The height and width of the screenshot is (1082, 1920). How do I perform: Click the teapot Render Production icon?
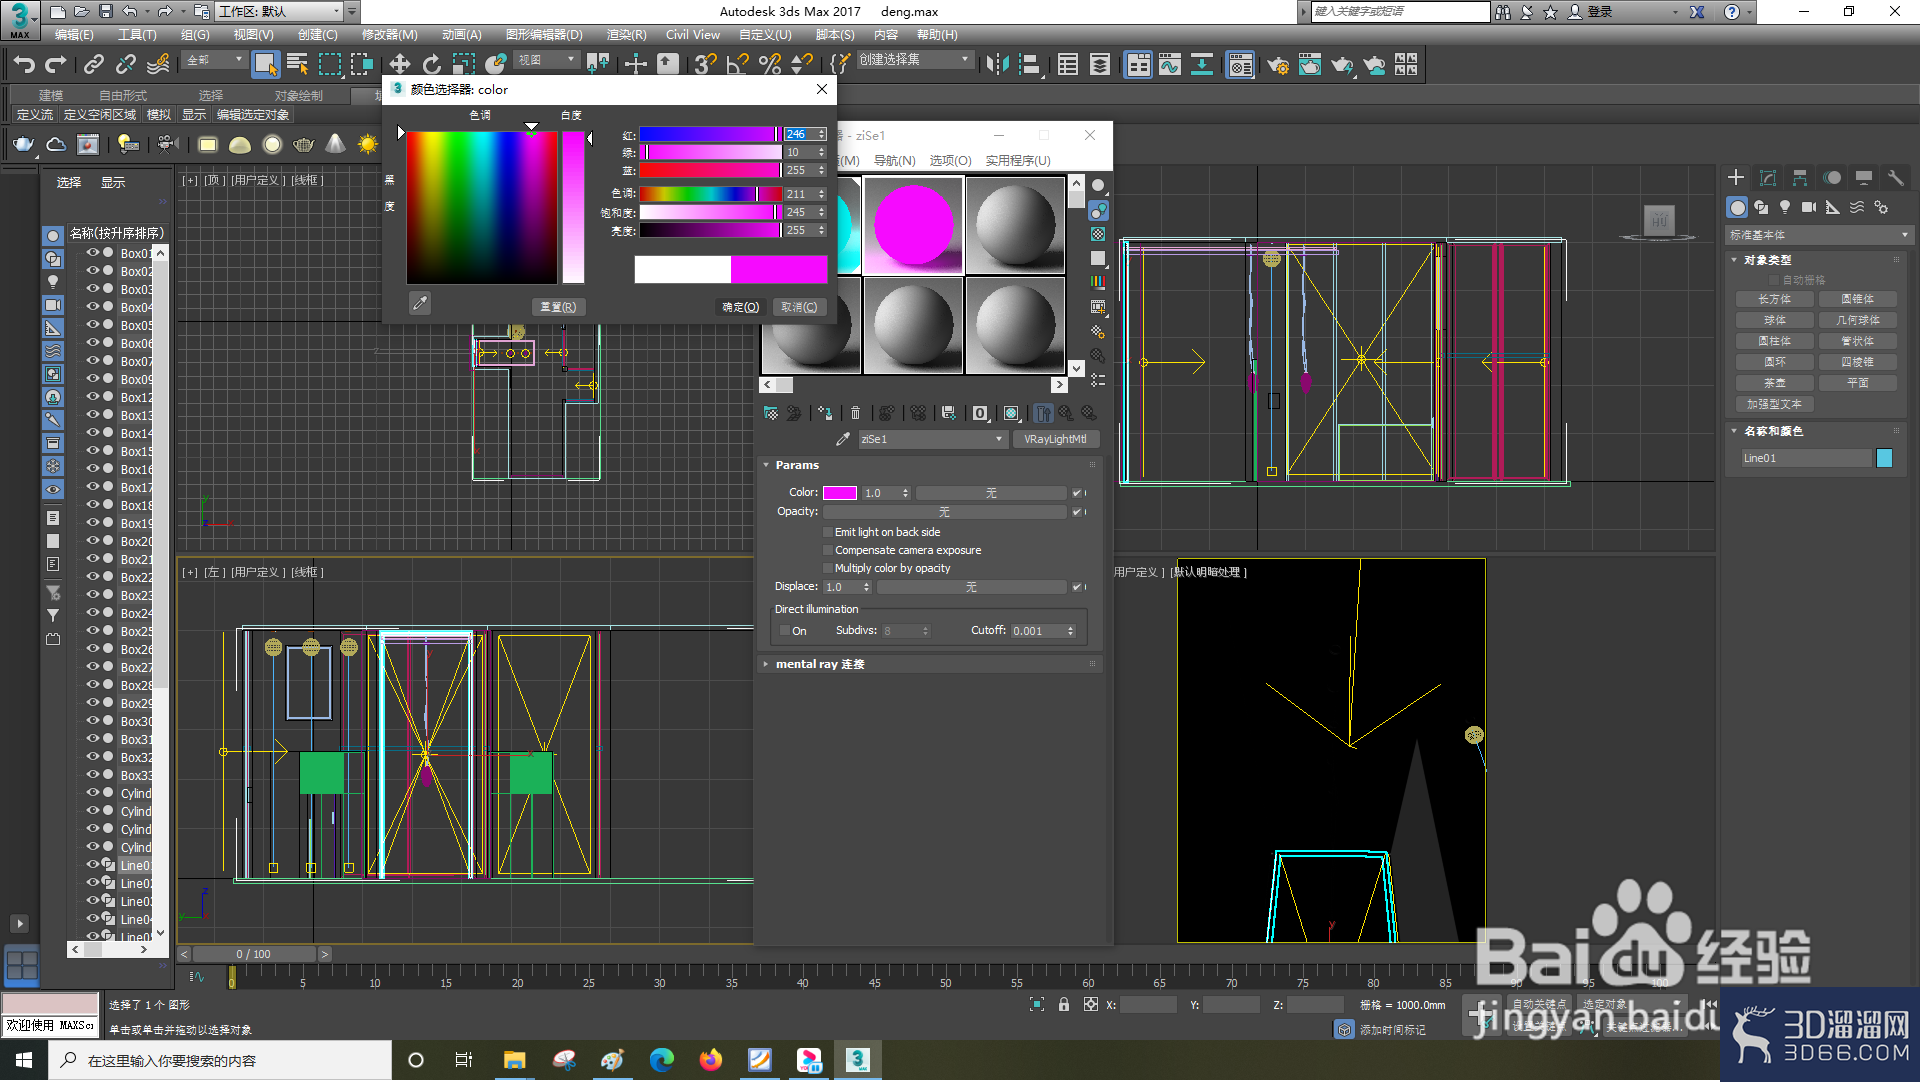pos(1342,65)
